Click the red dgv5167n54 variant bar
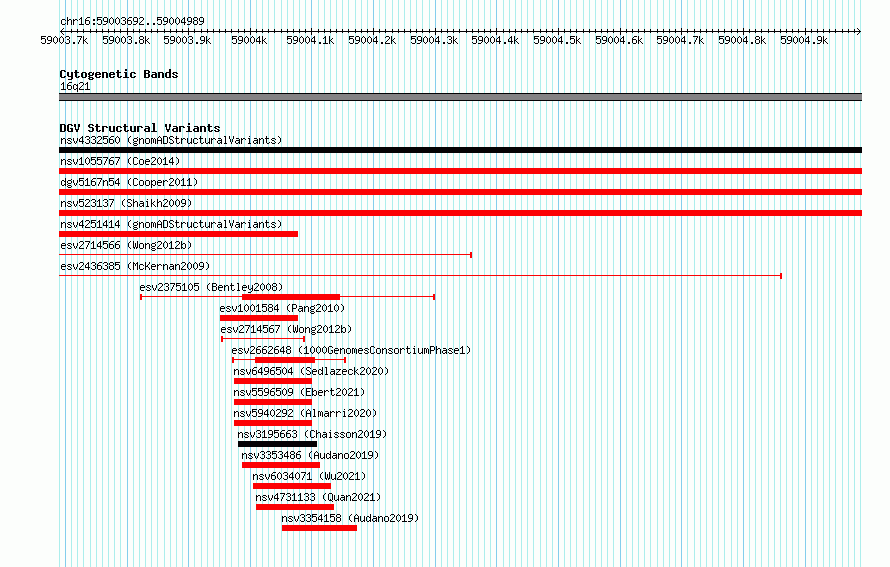890x567 pixels. (460, 192)
